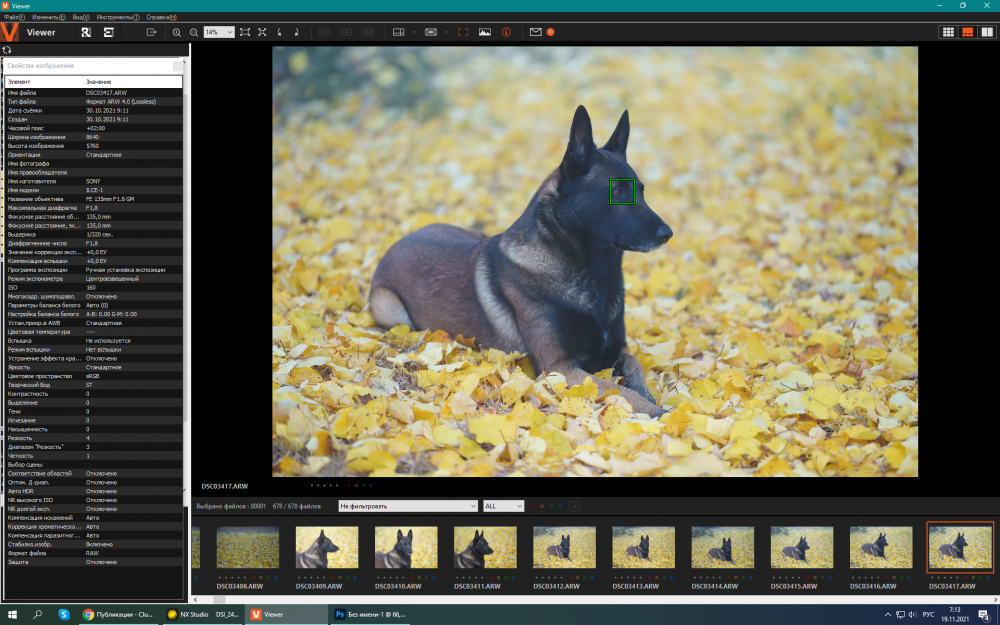Toggle yellow label filter in filter bar
Screen dimensions: 1000x625
point(542,506)
